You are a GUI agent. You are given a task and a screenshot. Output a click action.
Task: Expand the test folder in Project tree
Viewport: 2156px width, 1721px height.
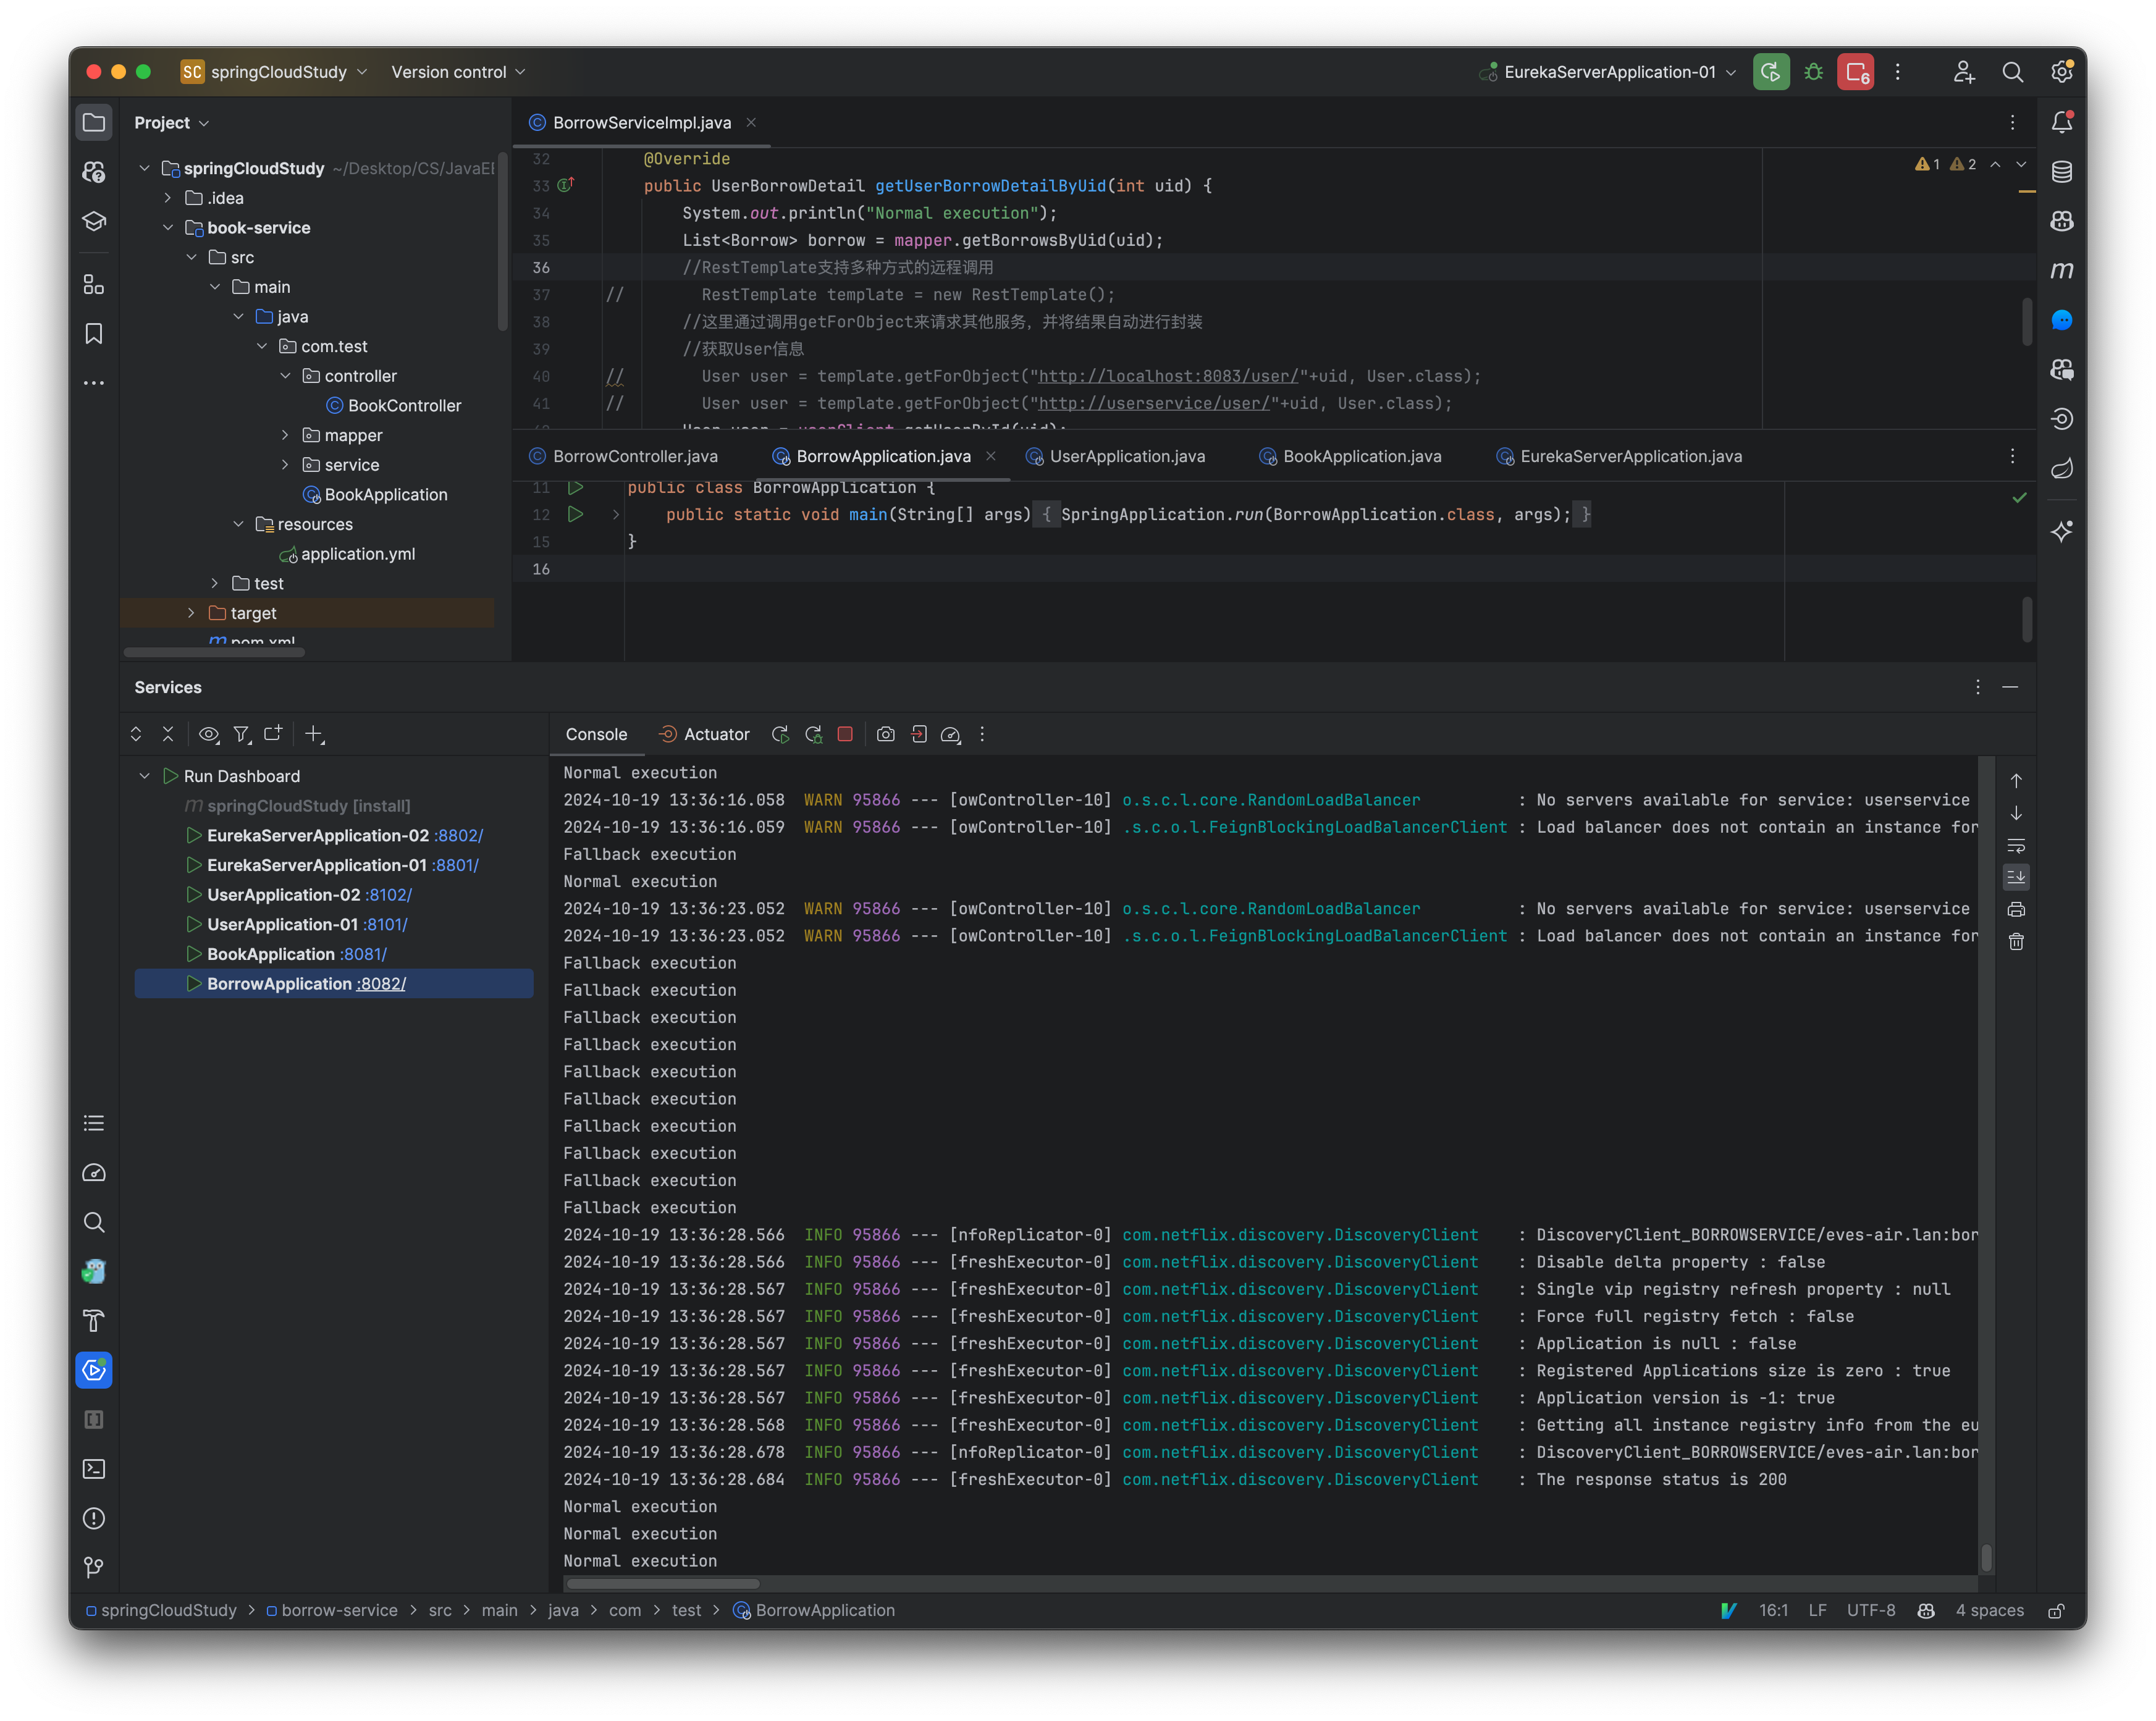(x=214, y=583)
